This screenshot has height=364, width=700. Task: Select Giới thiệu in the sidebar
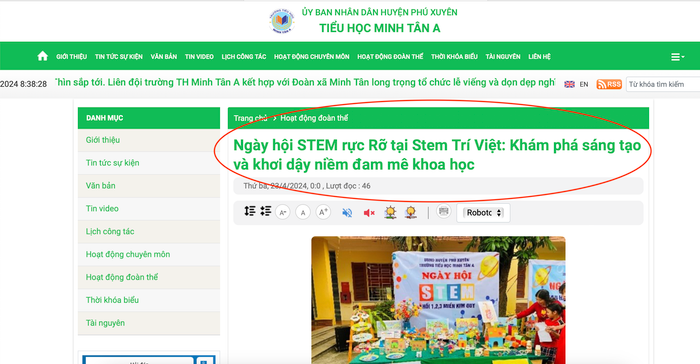point(149,140)
